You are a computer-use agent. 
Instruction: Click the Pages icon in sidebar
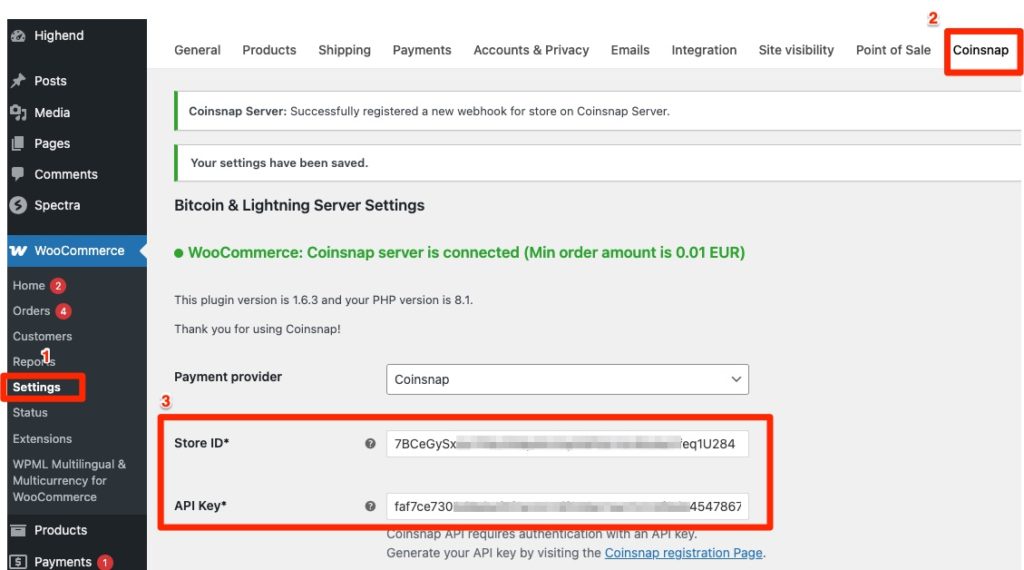pos(18,143)
